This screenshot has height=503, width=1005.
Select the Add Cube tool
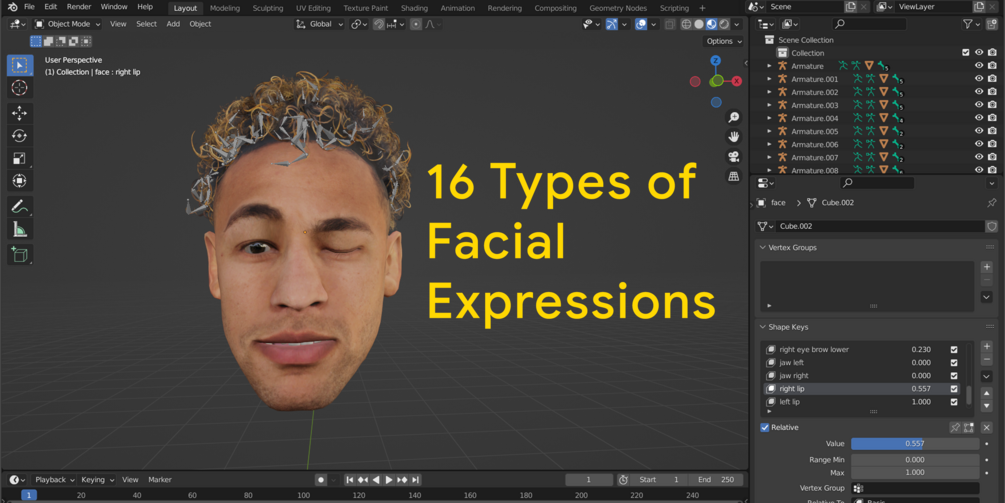[19, 254]
